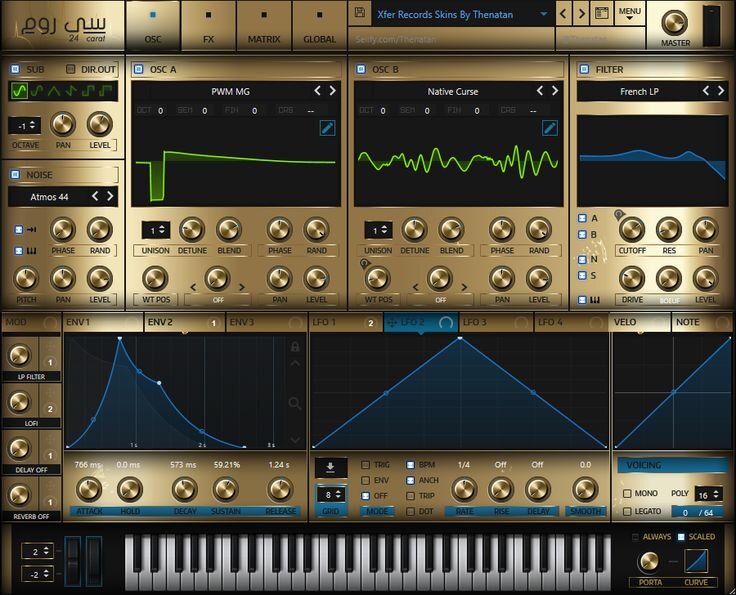Open OSC B wavetable edit pencil
Image resolution: width=736 pixels, height=595 pixels.
click(550, 128)
